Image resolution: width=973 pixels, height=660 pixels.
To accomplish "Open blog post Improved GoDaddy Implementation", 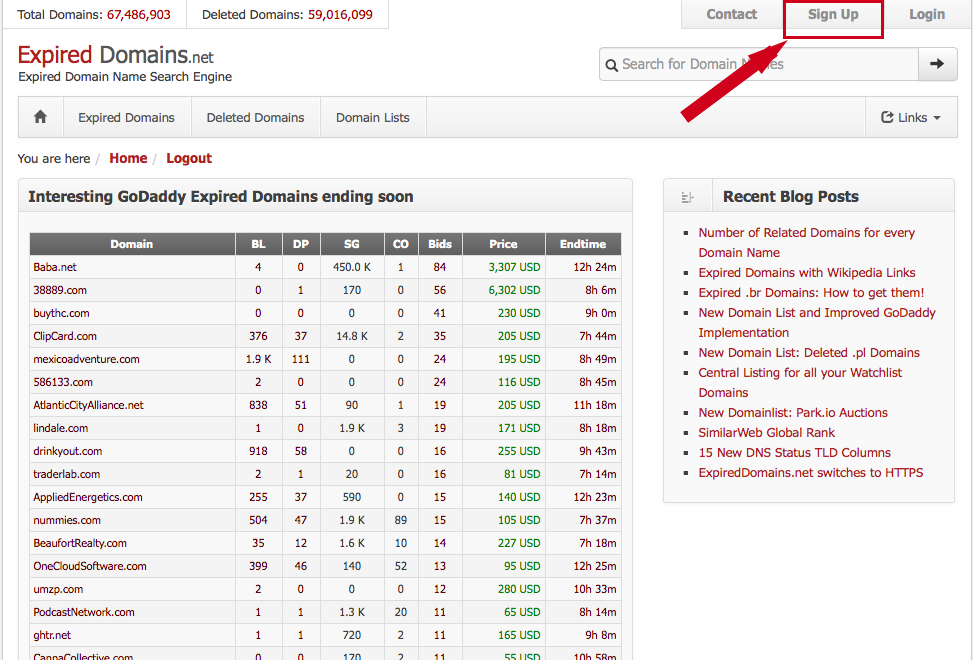I will pos(817,323).
